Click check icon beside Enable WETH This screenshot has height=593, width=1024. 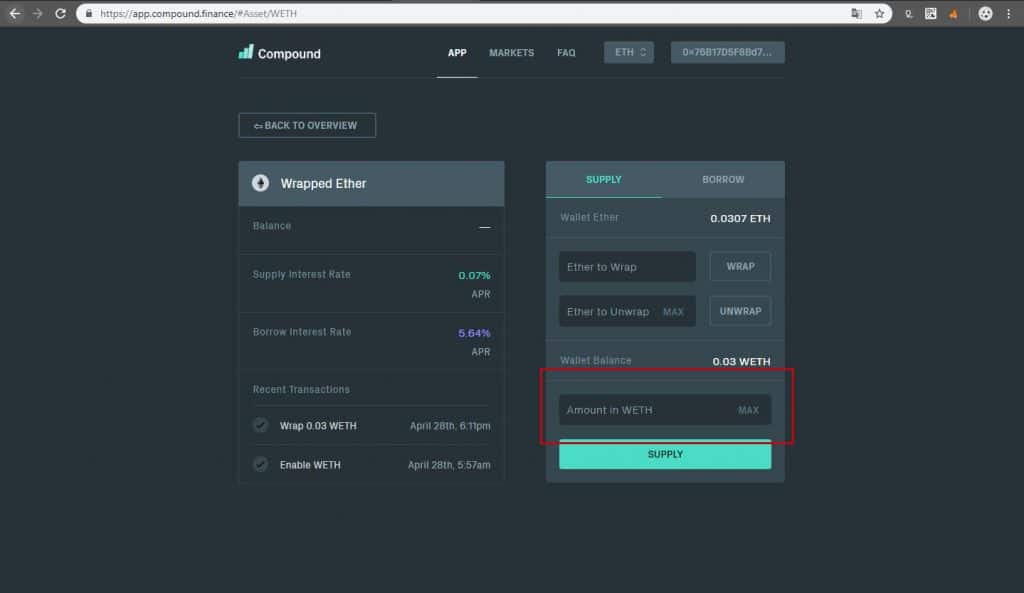point(261,464)
